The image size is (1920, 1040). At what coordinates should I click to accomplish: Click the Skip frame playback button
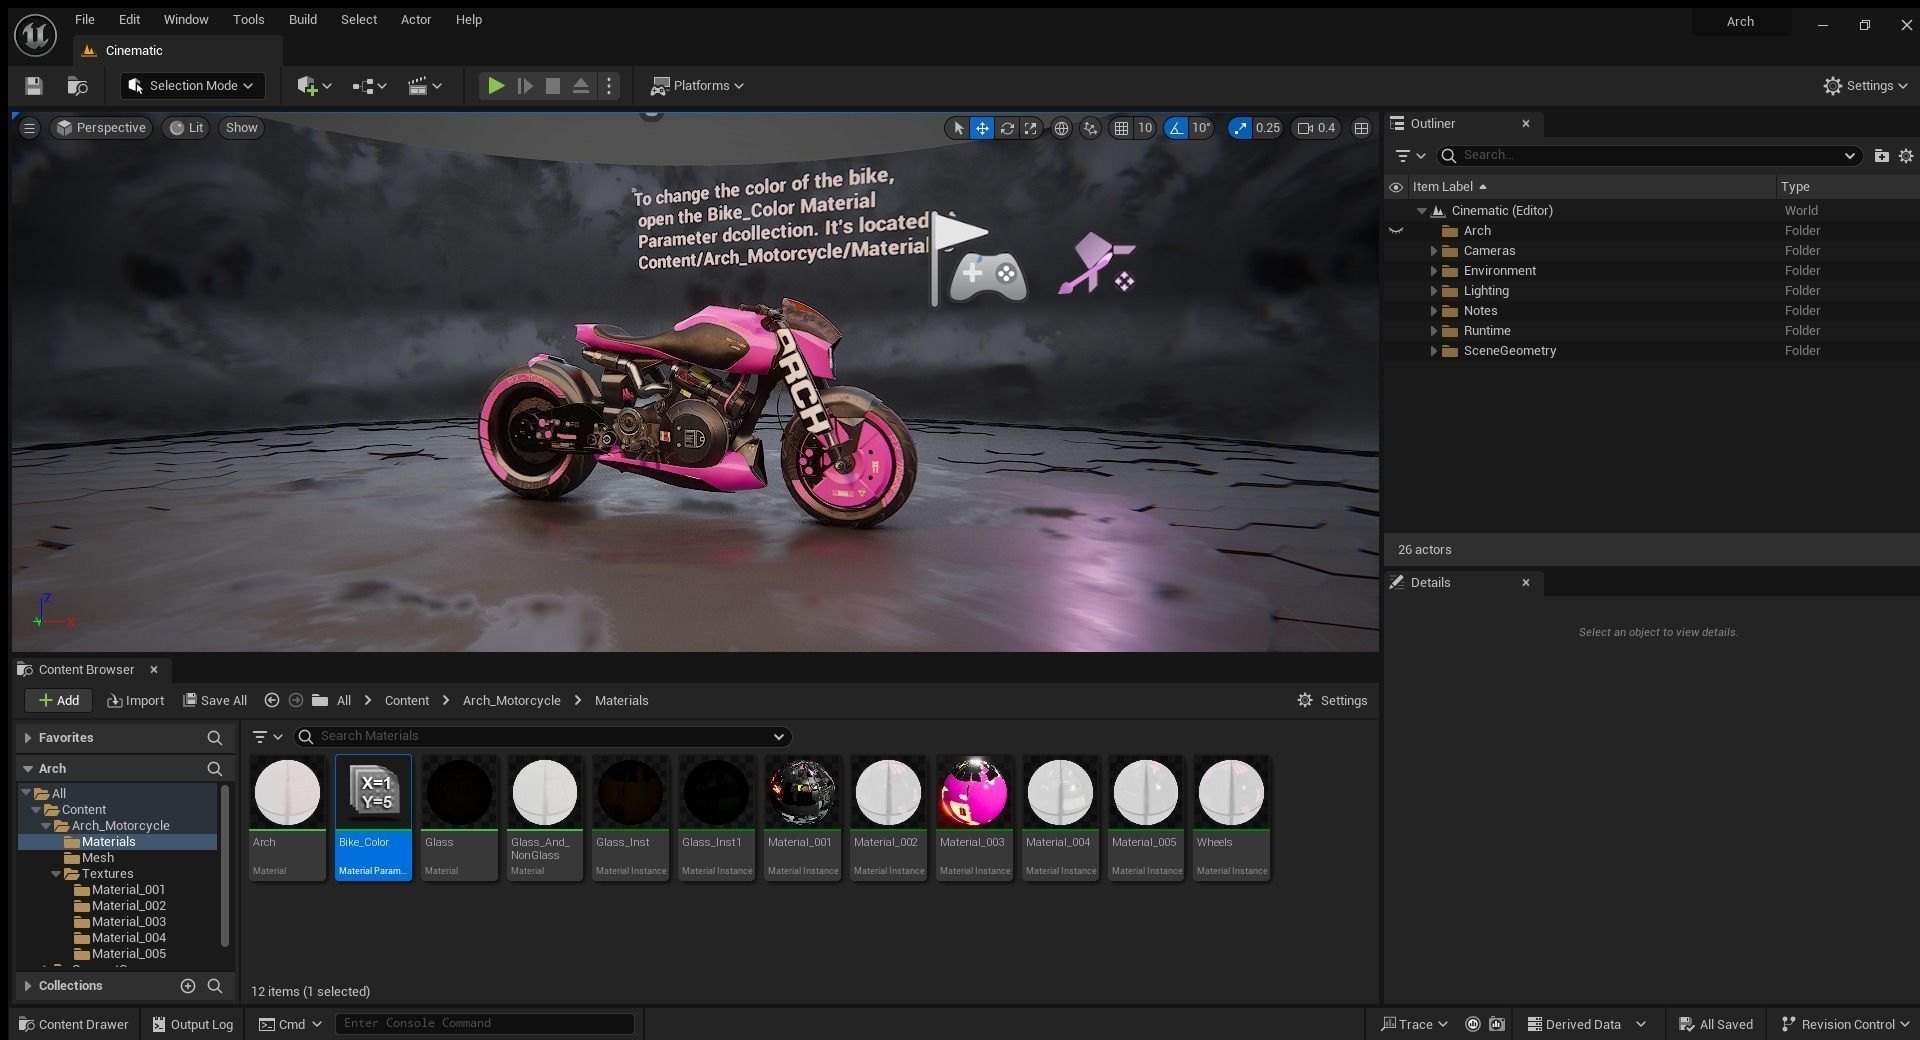524,86
